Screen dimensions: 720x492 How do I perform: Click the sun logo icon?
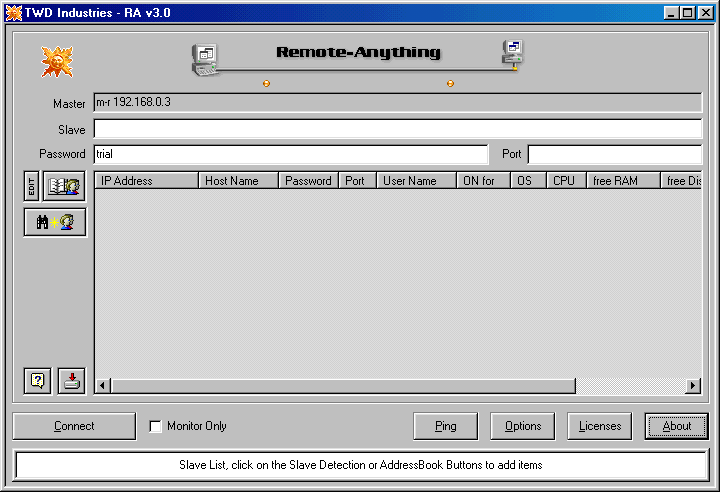57,62
